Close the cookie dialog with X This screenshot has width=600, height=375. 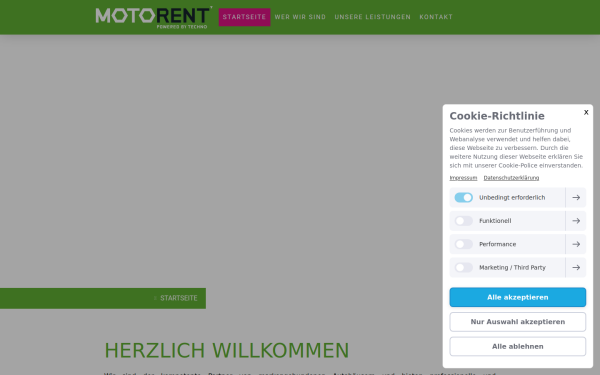(x=586, y=112)
